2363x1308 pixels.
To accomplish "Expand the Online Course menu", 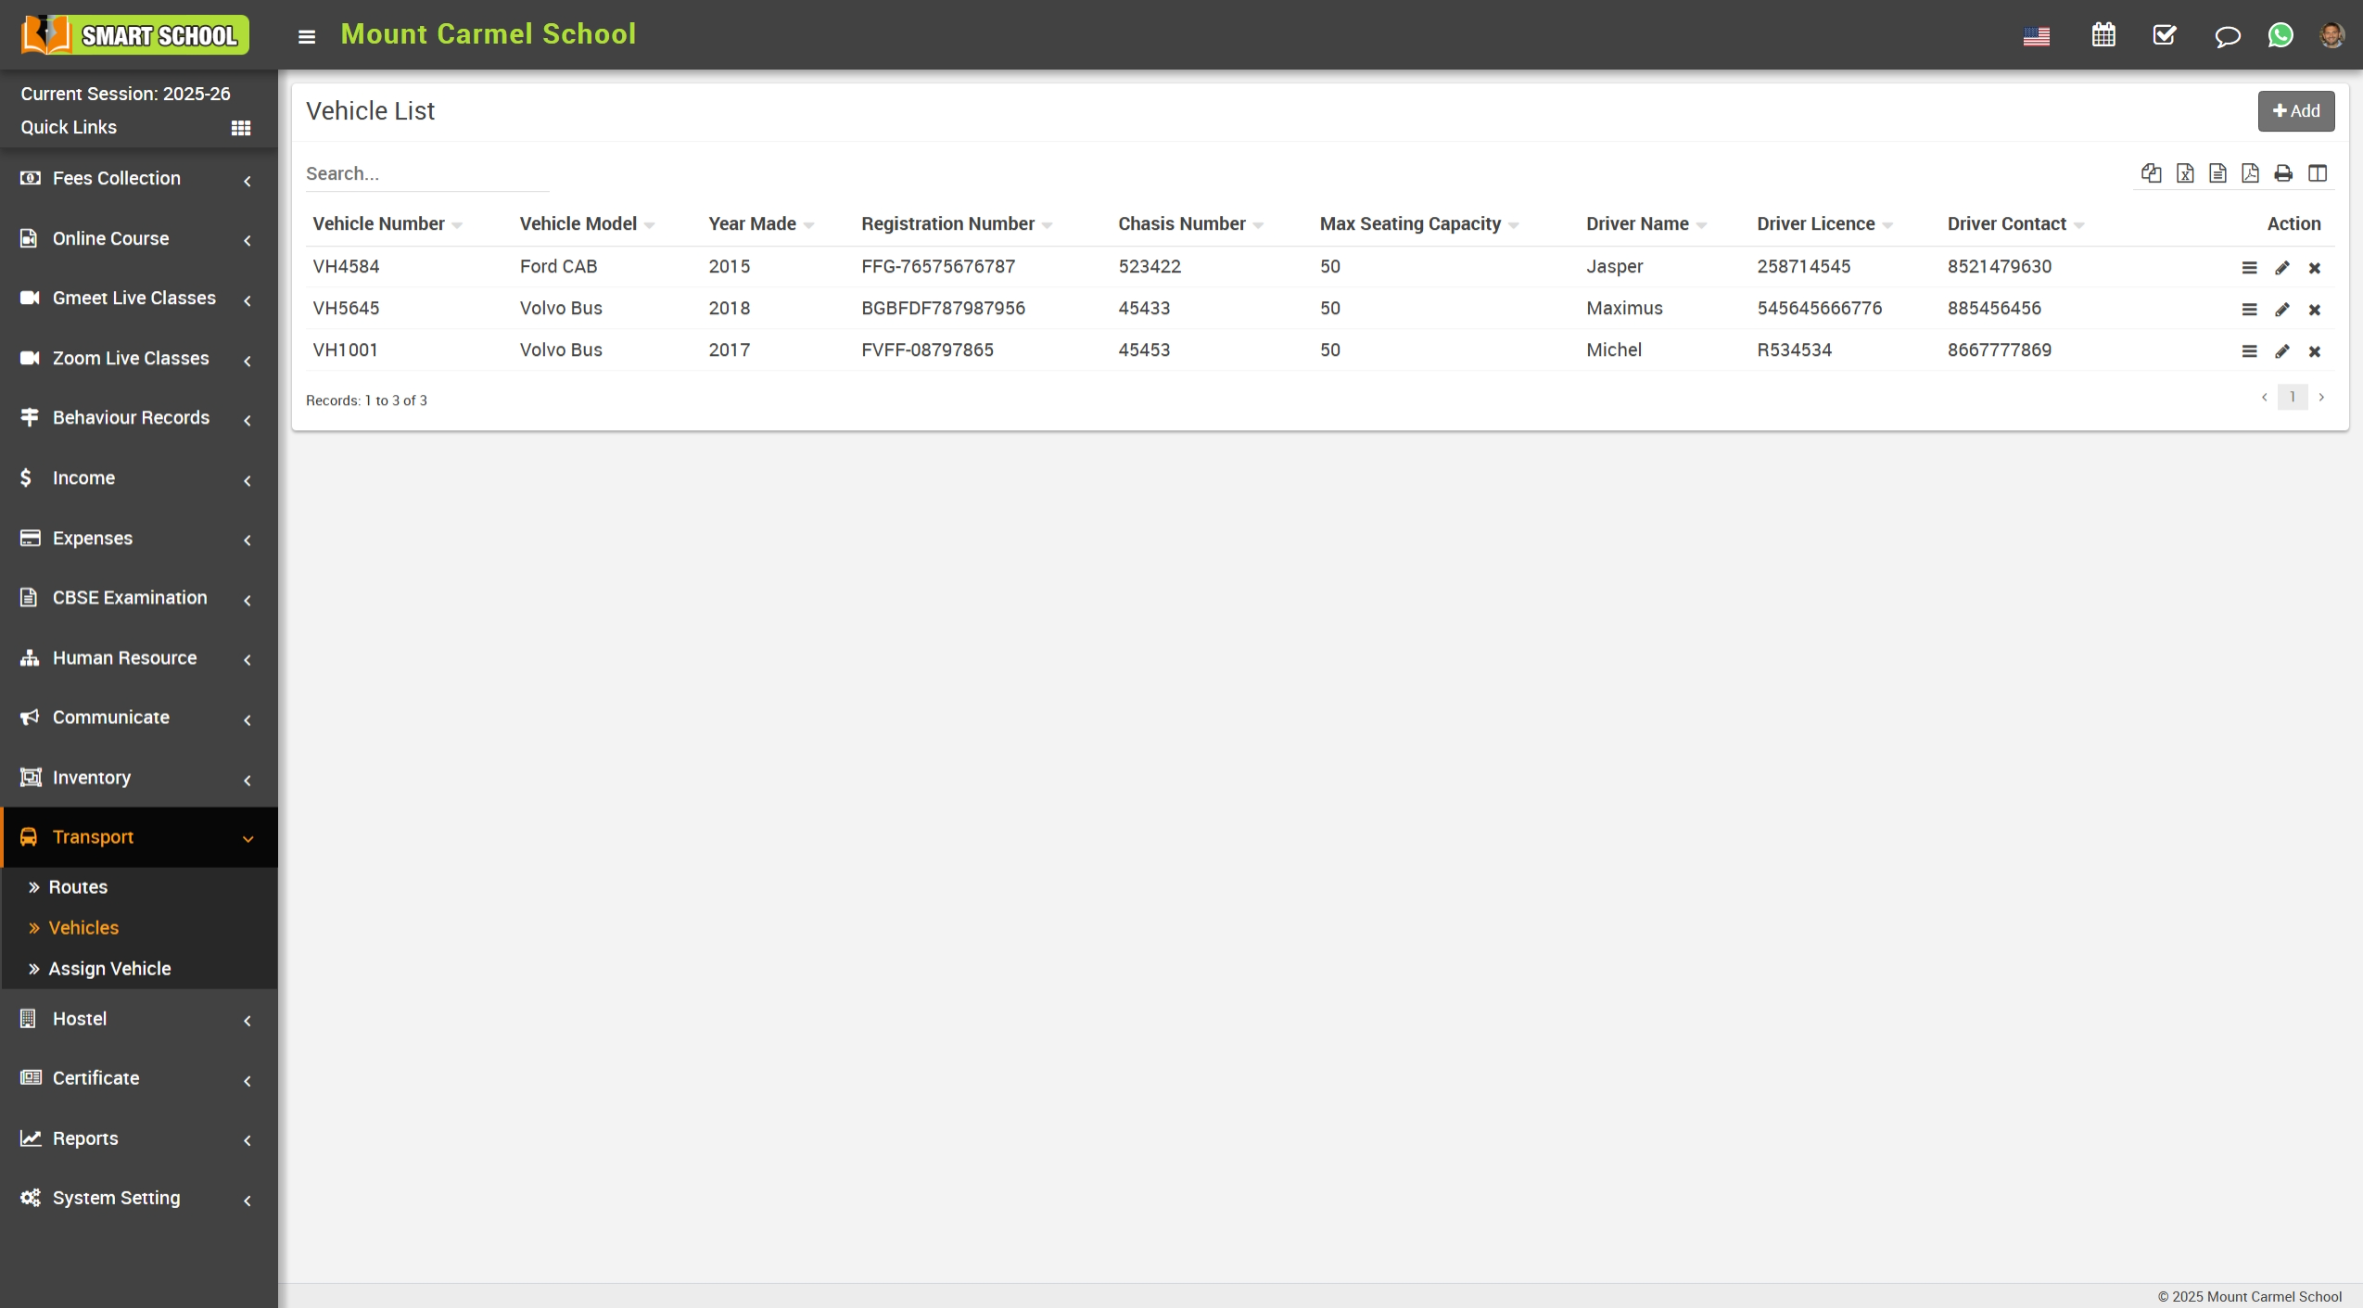I will pyautogui.click(x=139, y=239).
